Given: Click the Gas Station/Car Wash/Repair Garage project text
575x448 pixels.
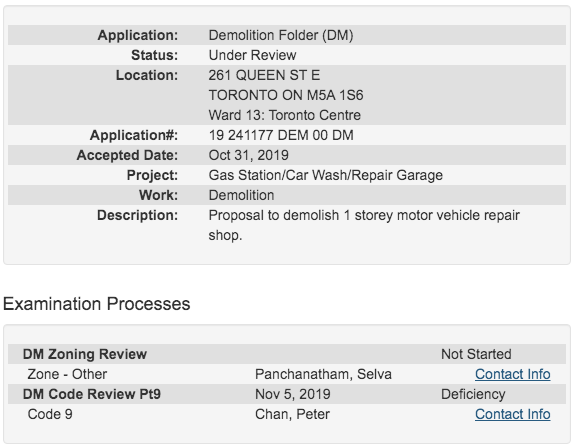Looking at the screenshot, I should (326, 175).
